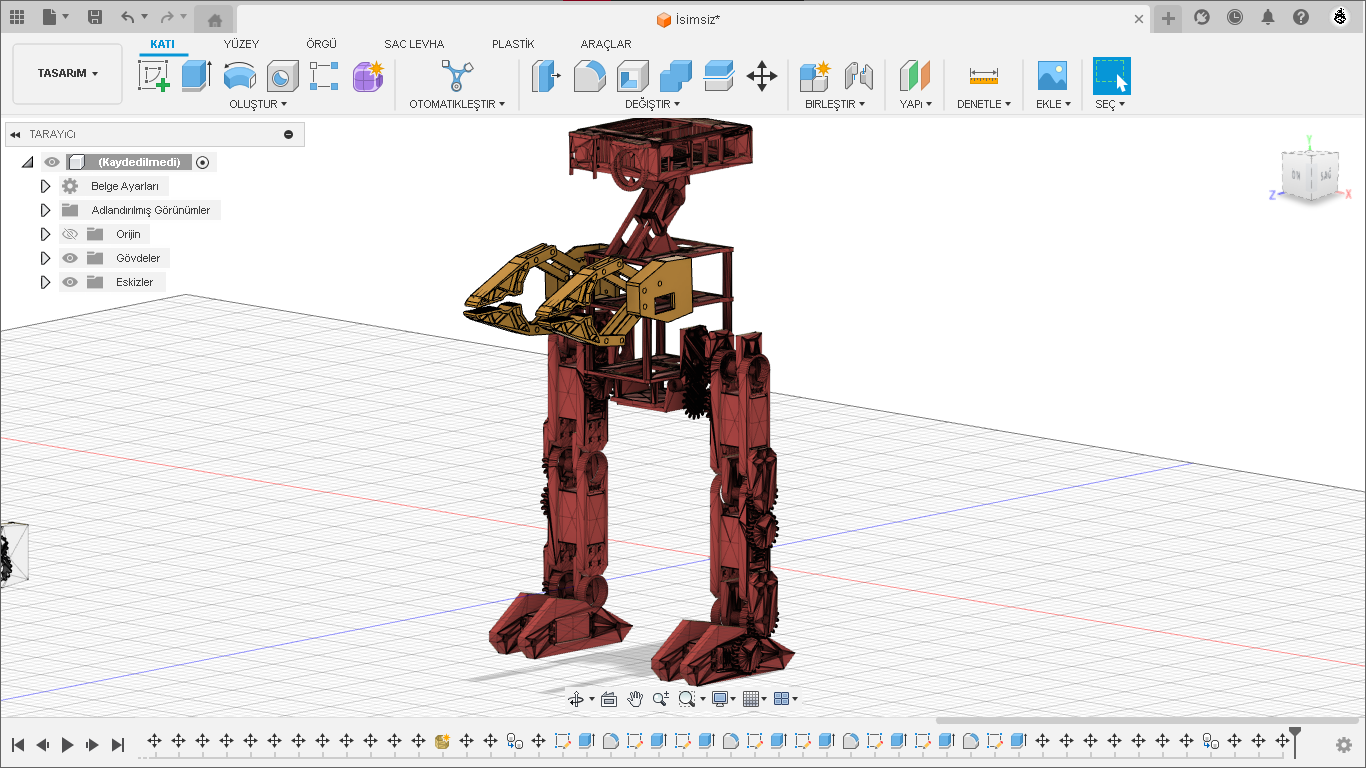Click the TASARIM workspace button
Viewport: 1366px width, 768px height.
click(66, 73)
